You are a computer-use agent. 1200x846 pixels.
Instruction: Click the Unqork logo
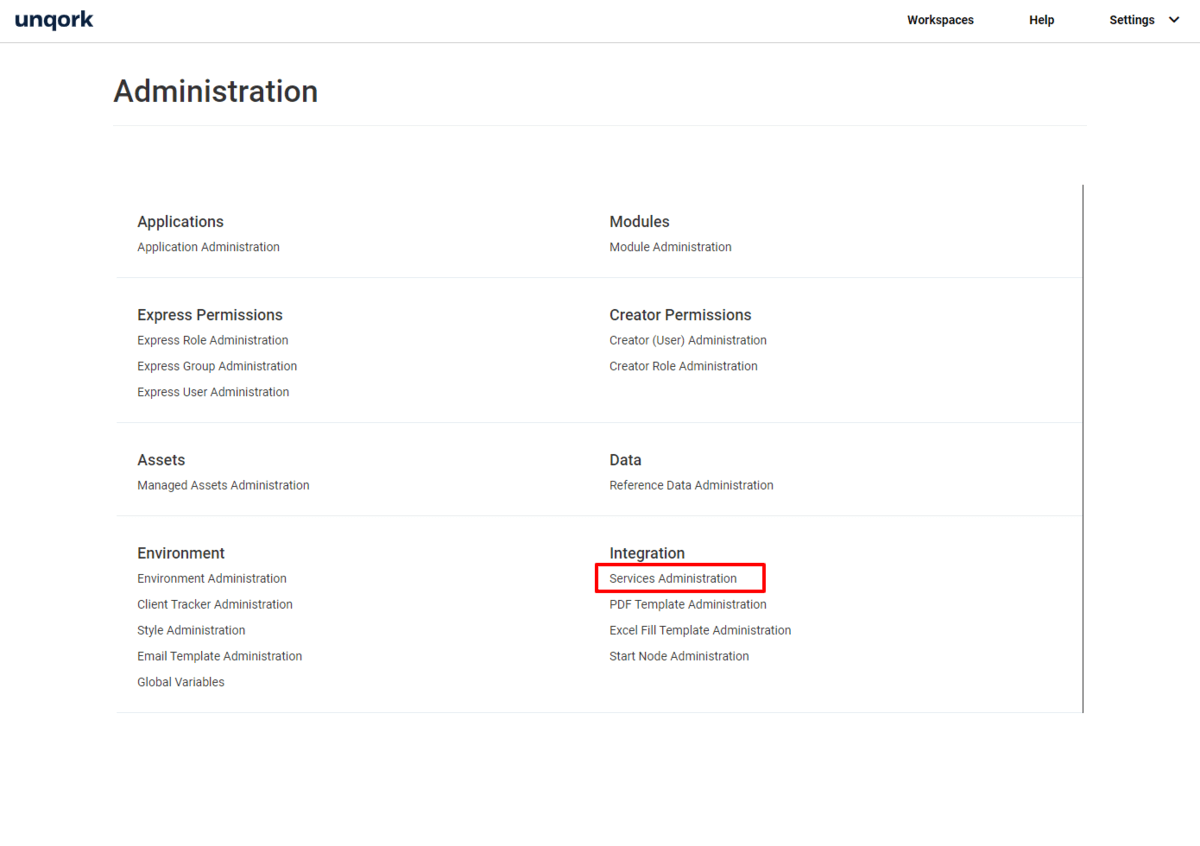[54, 20]
